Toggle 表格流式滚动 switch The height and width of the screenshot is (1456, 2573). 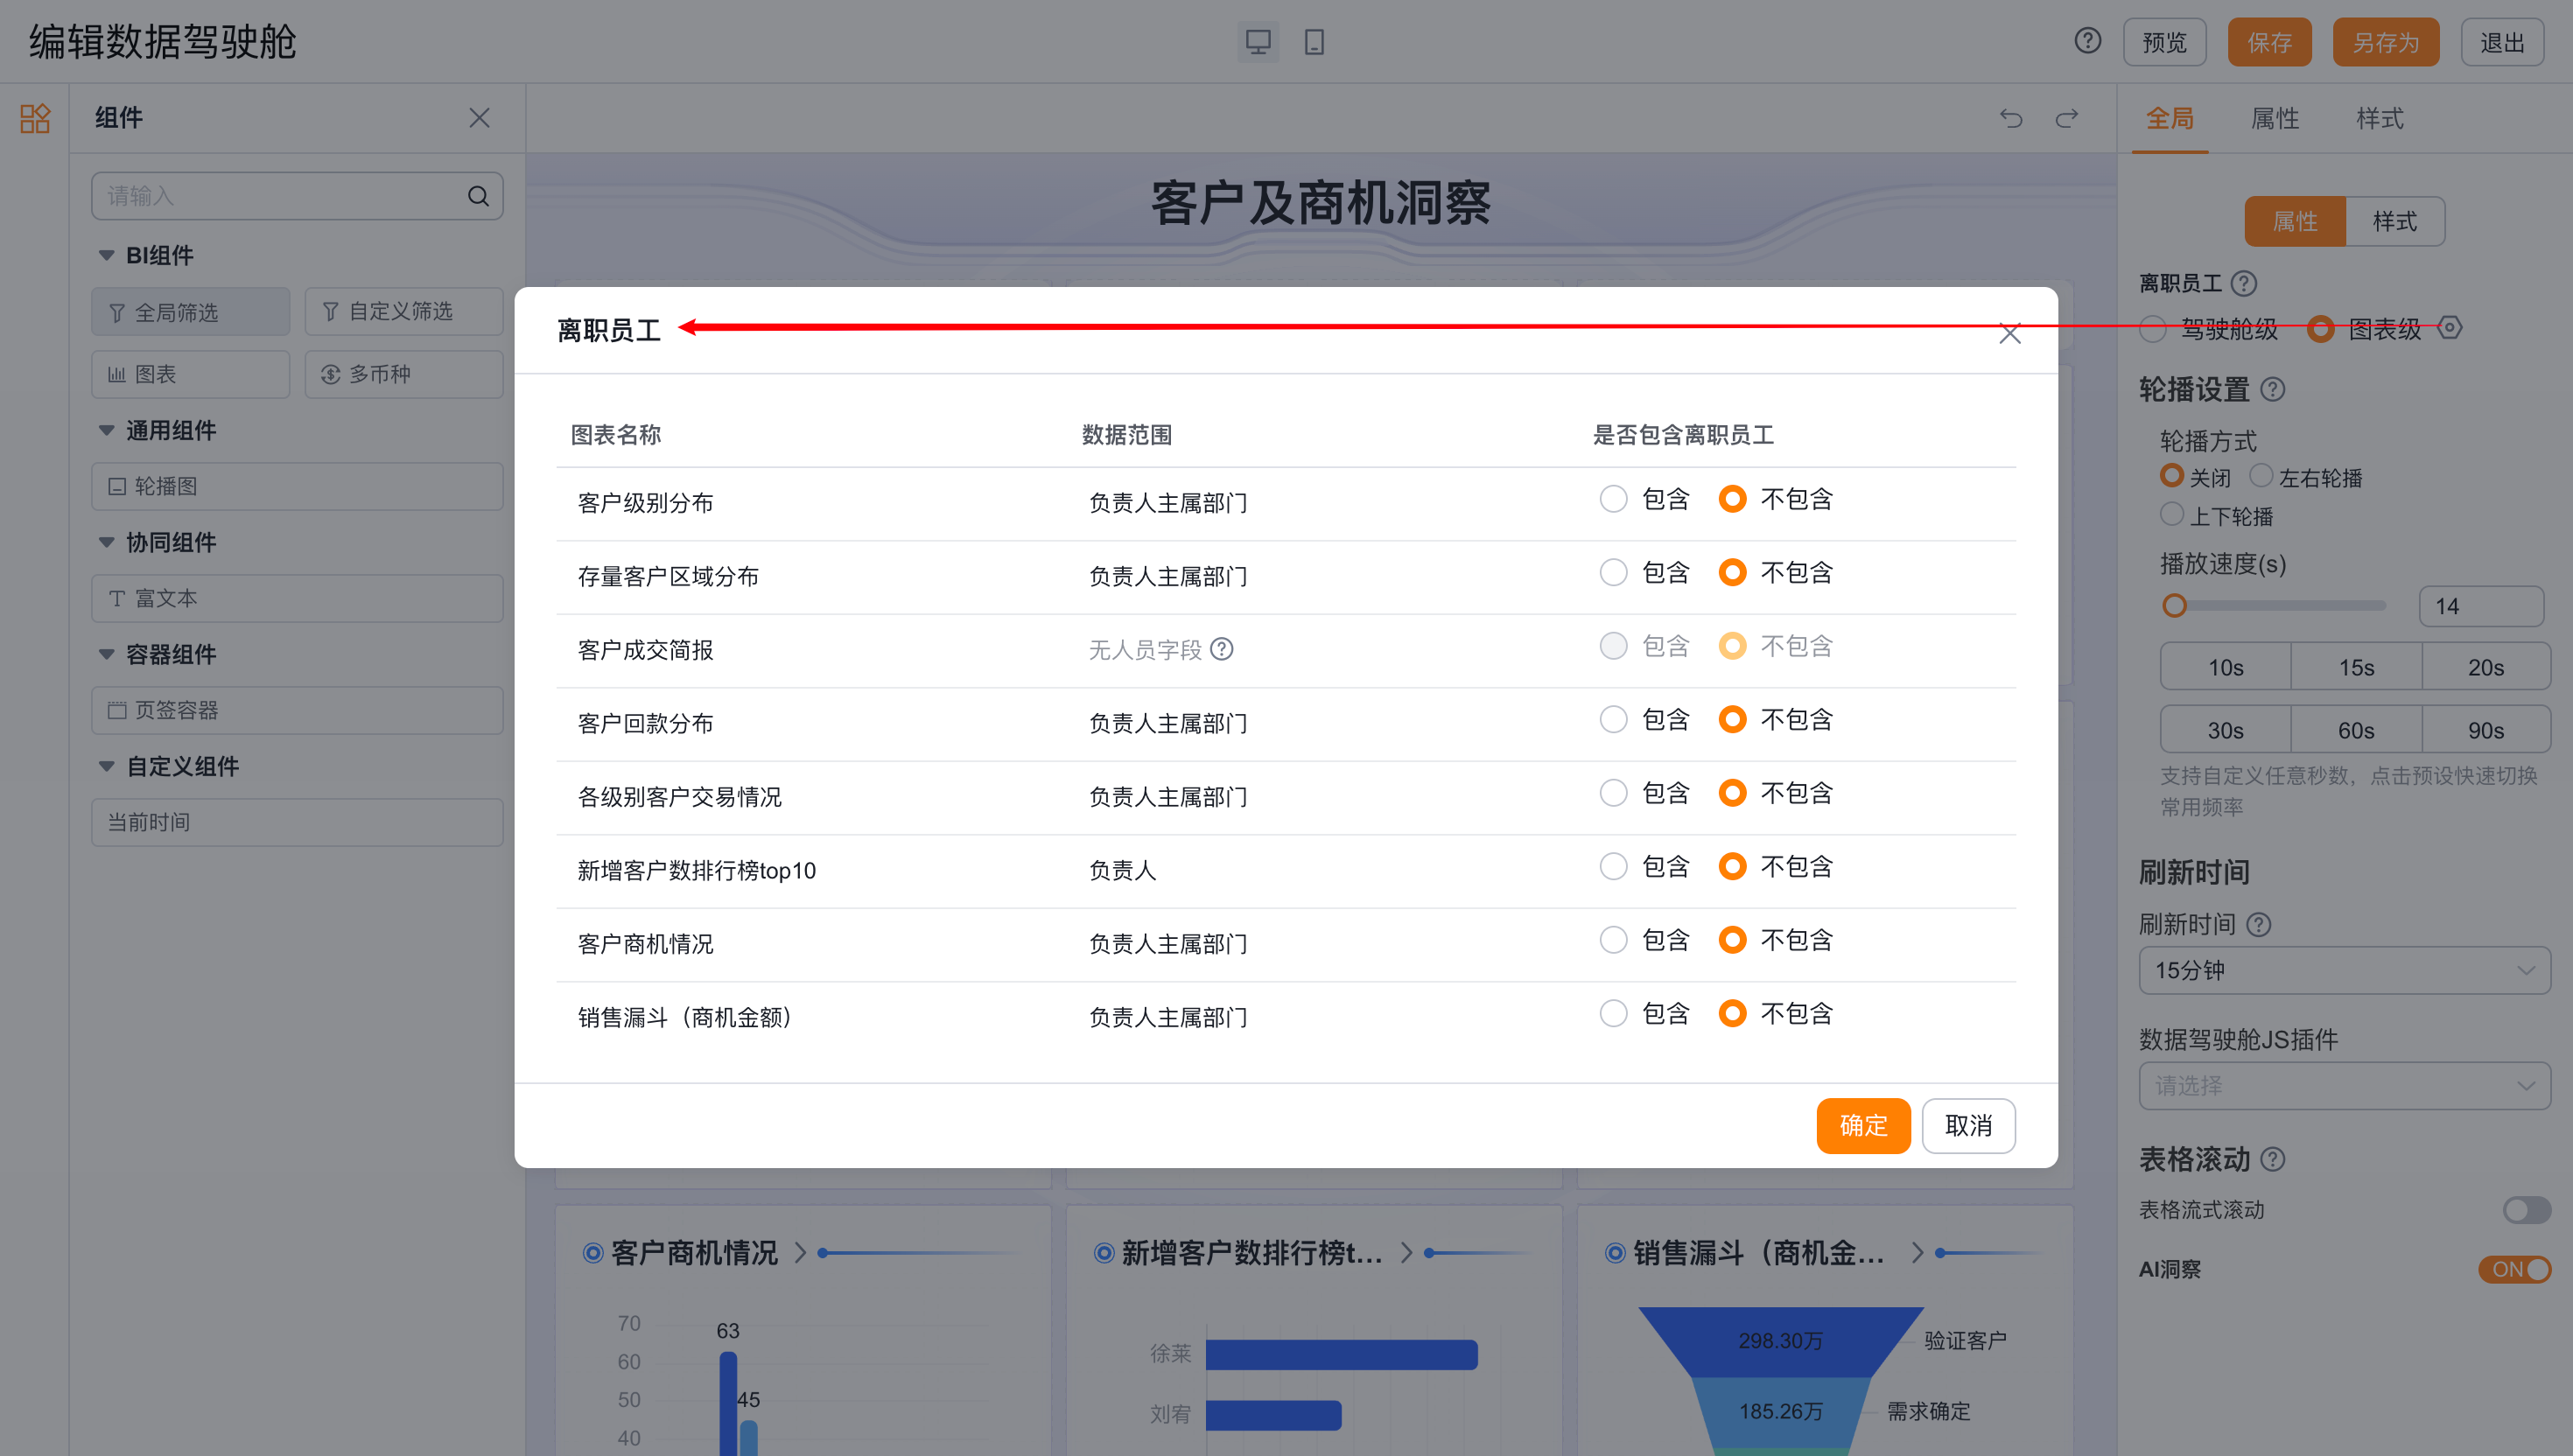tap(2526, 1210)
